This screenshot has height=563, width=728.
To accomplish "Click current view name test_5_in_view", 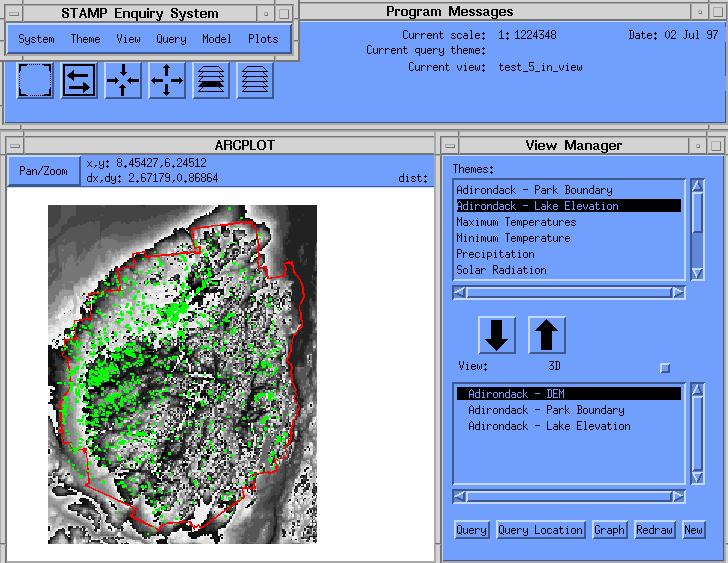I will click(x=540, y=67).
